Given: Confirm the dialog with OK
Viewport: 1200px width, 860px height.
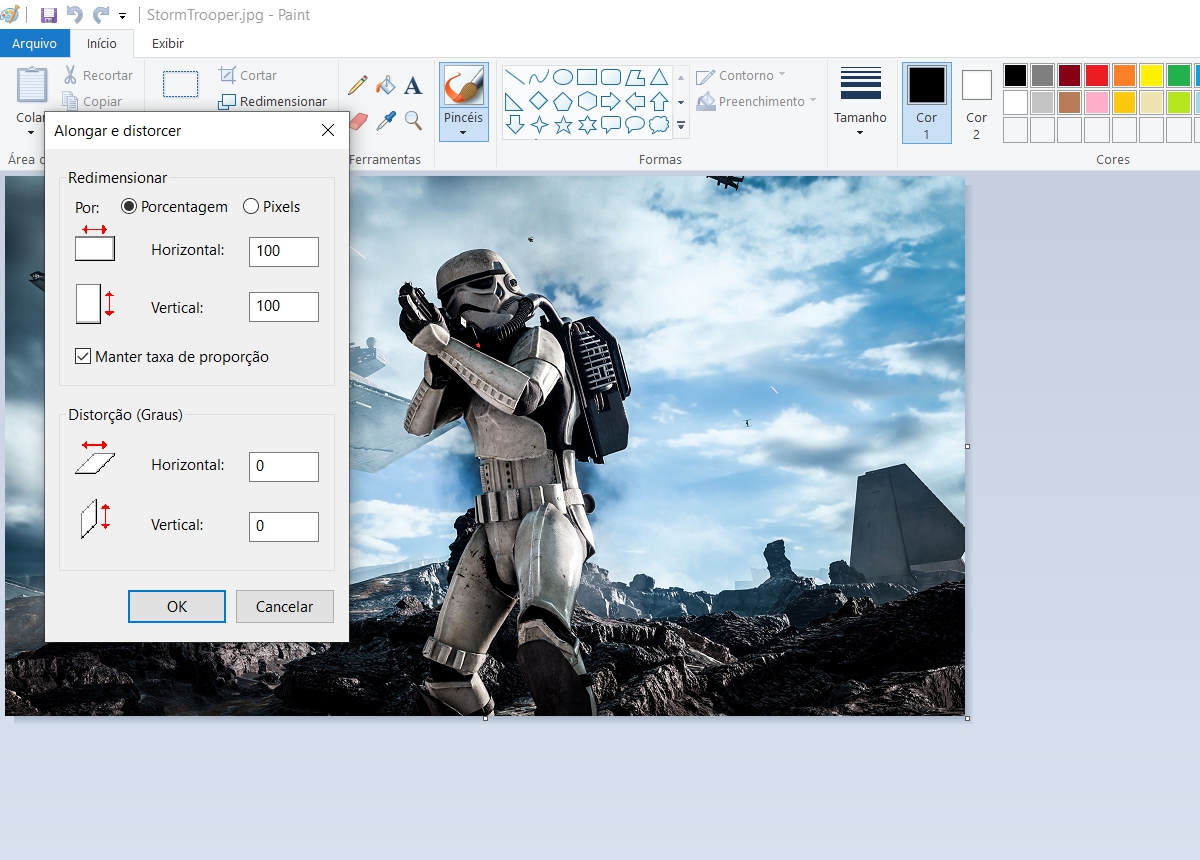Looking at the screenshot, I should (177, 606).
